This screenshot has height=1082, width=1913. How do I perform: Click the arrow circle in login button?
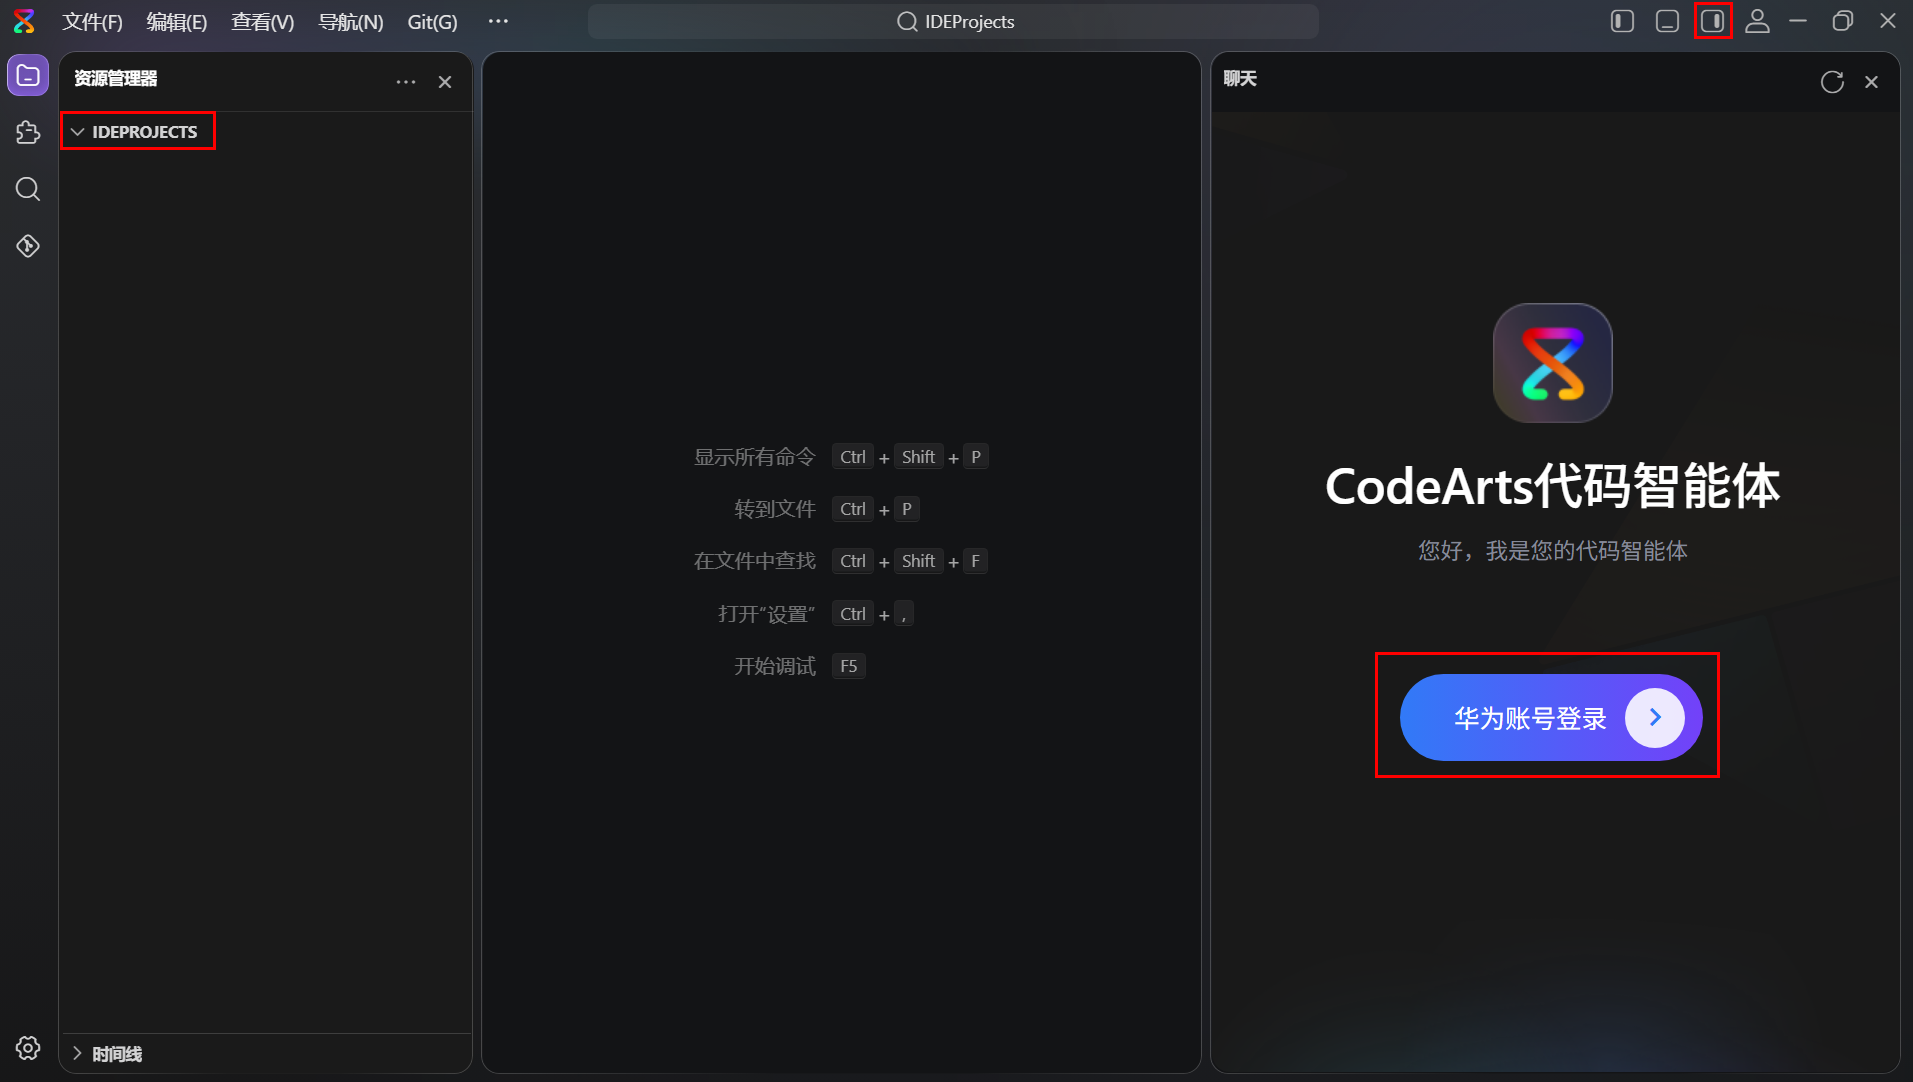1655,717
